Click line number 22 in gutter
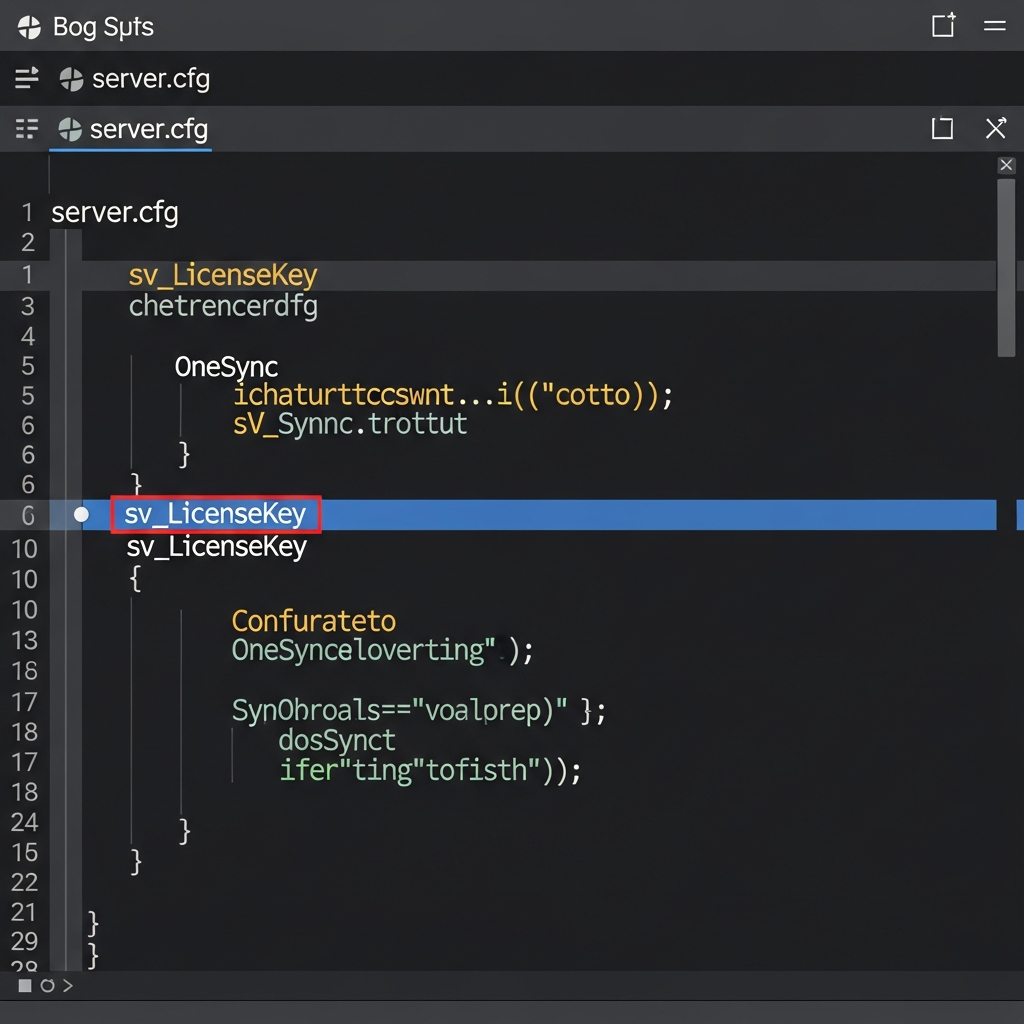Screen dimensions: 1024x1024 pos(25,882)
